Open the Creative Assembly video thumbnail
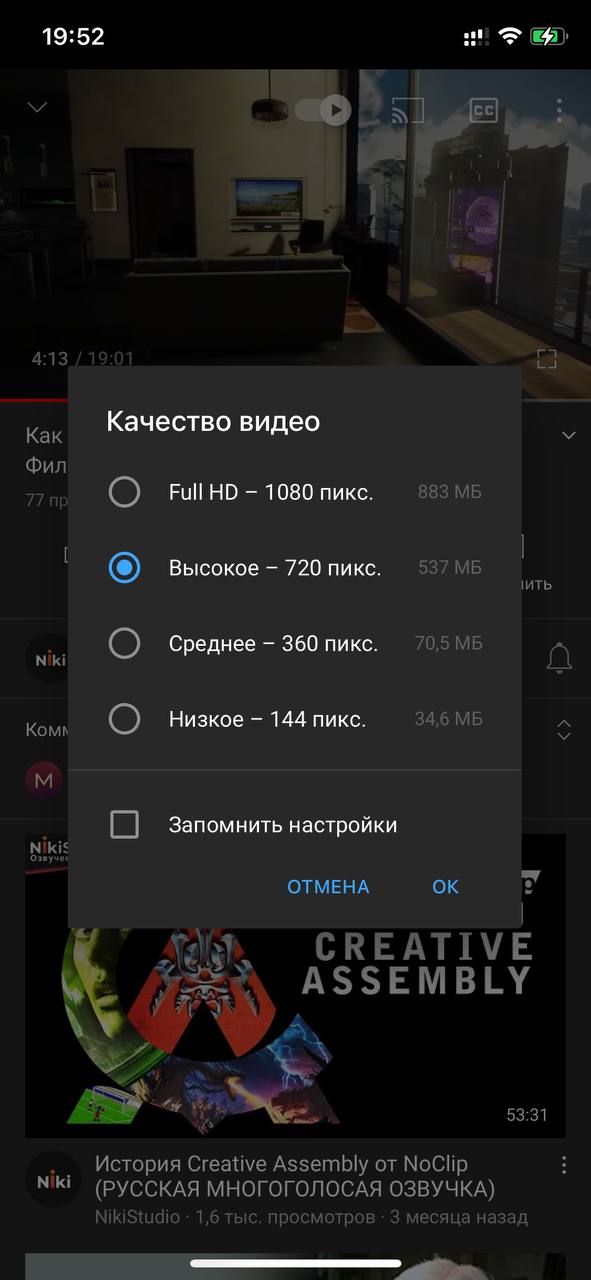The image size is (591, 1280). coord(295,986)
